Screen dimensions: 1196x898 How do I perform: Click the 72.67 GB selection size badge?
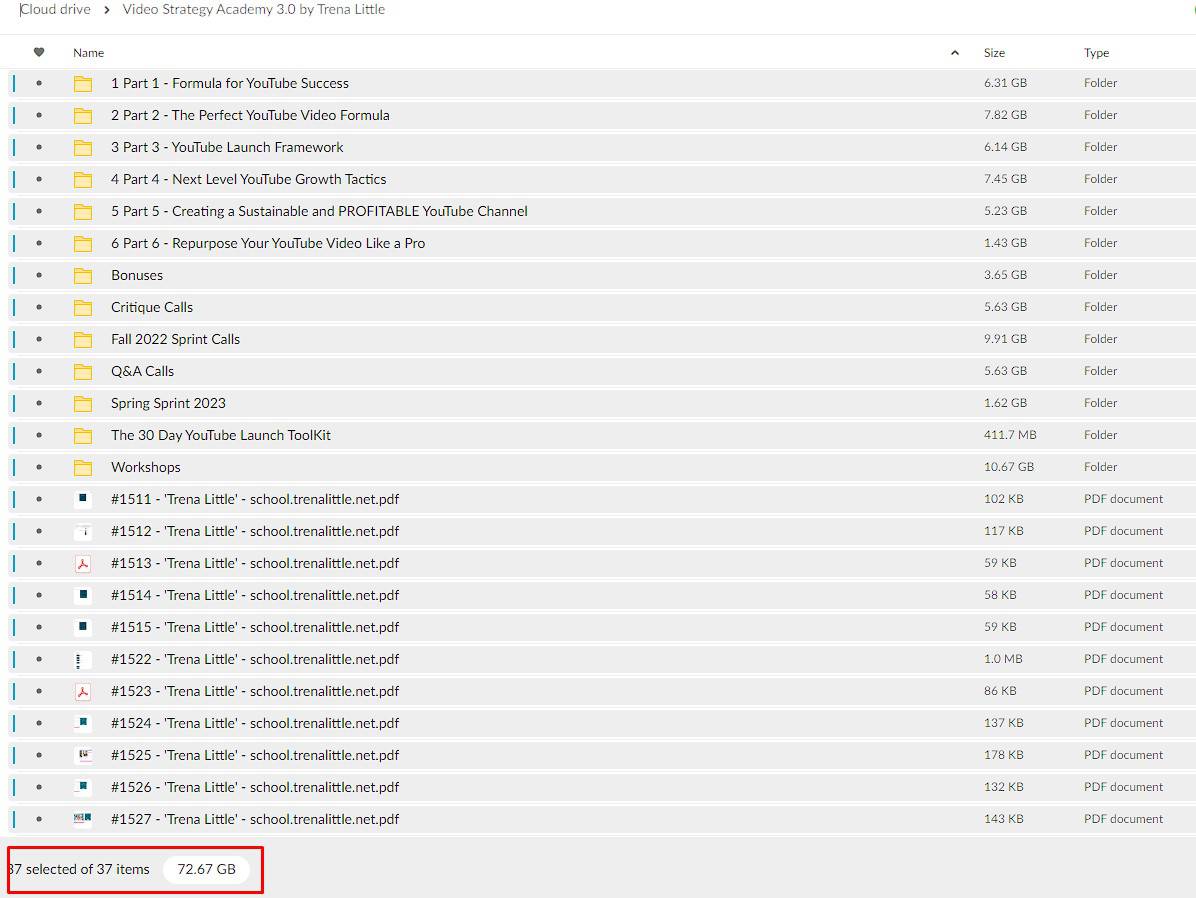tap(206, 869)
